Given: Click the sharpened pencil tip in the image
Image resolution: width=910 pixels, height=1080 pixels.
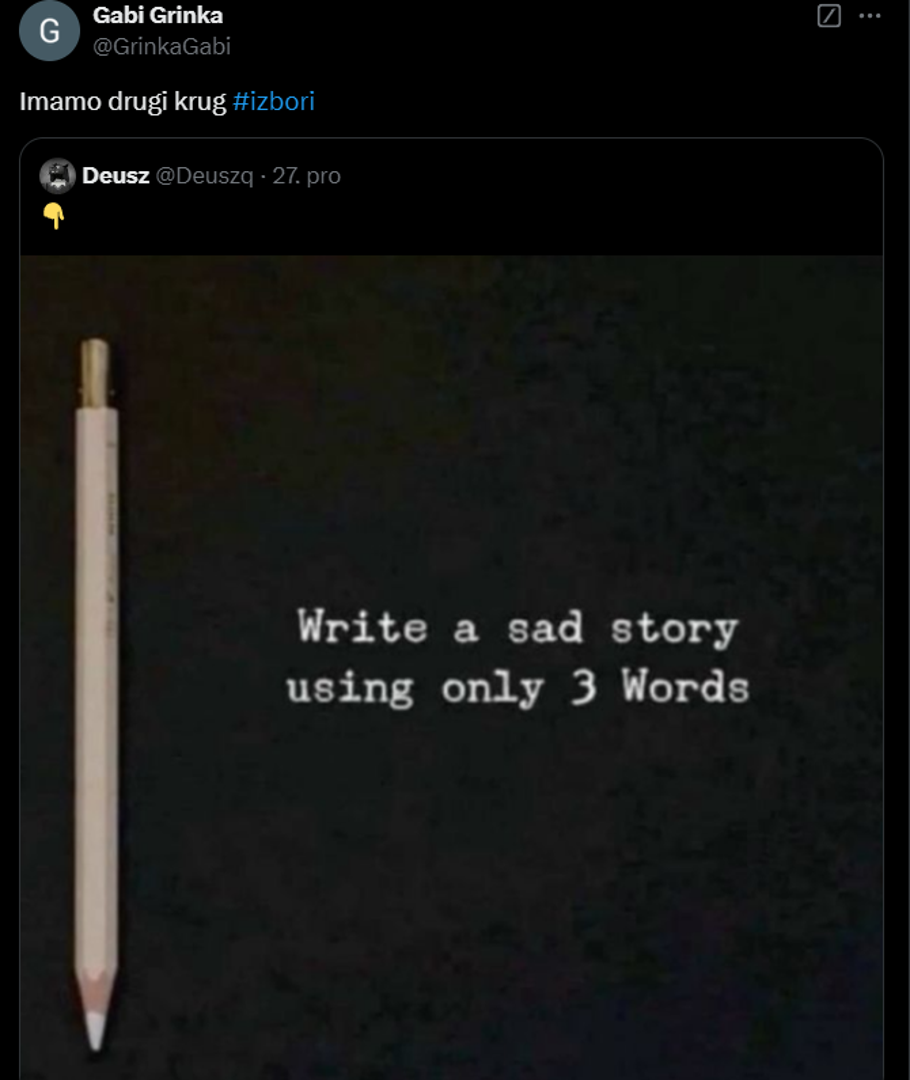Looking at the screenshot, I should (95, 1030).
